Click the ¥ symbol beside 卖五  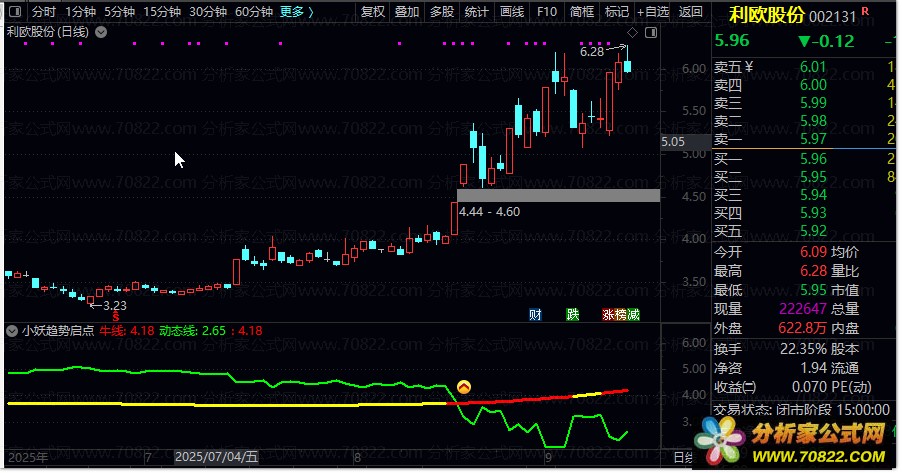point(748,67)
